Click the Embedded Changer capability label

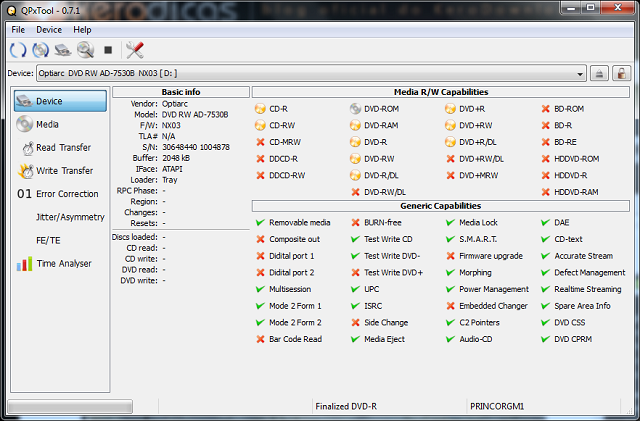click(x=493, y=306)
